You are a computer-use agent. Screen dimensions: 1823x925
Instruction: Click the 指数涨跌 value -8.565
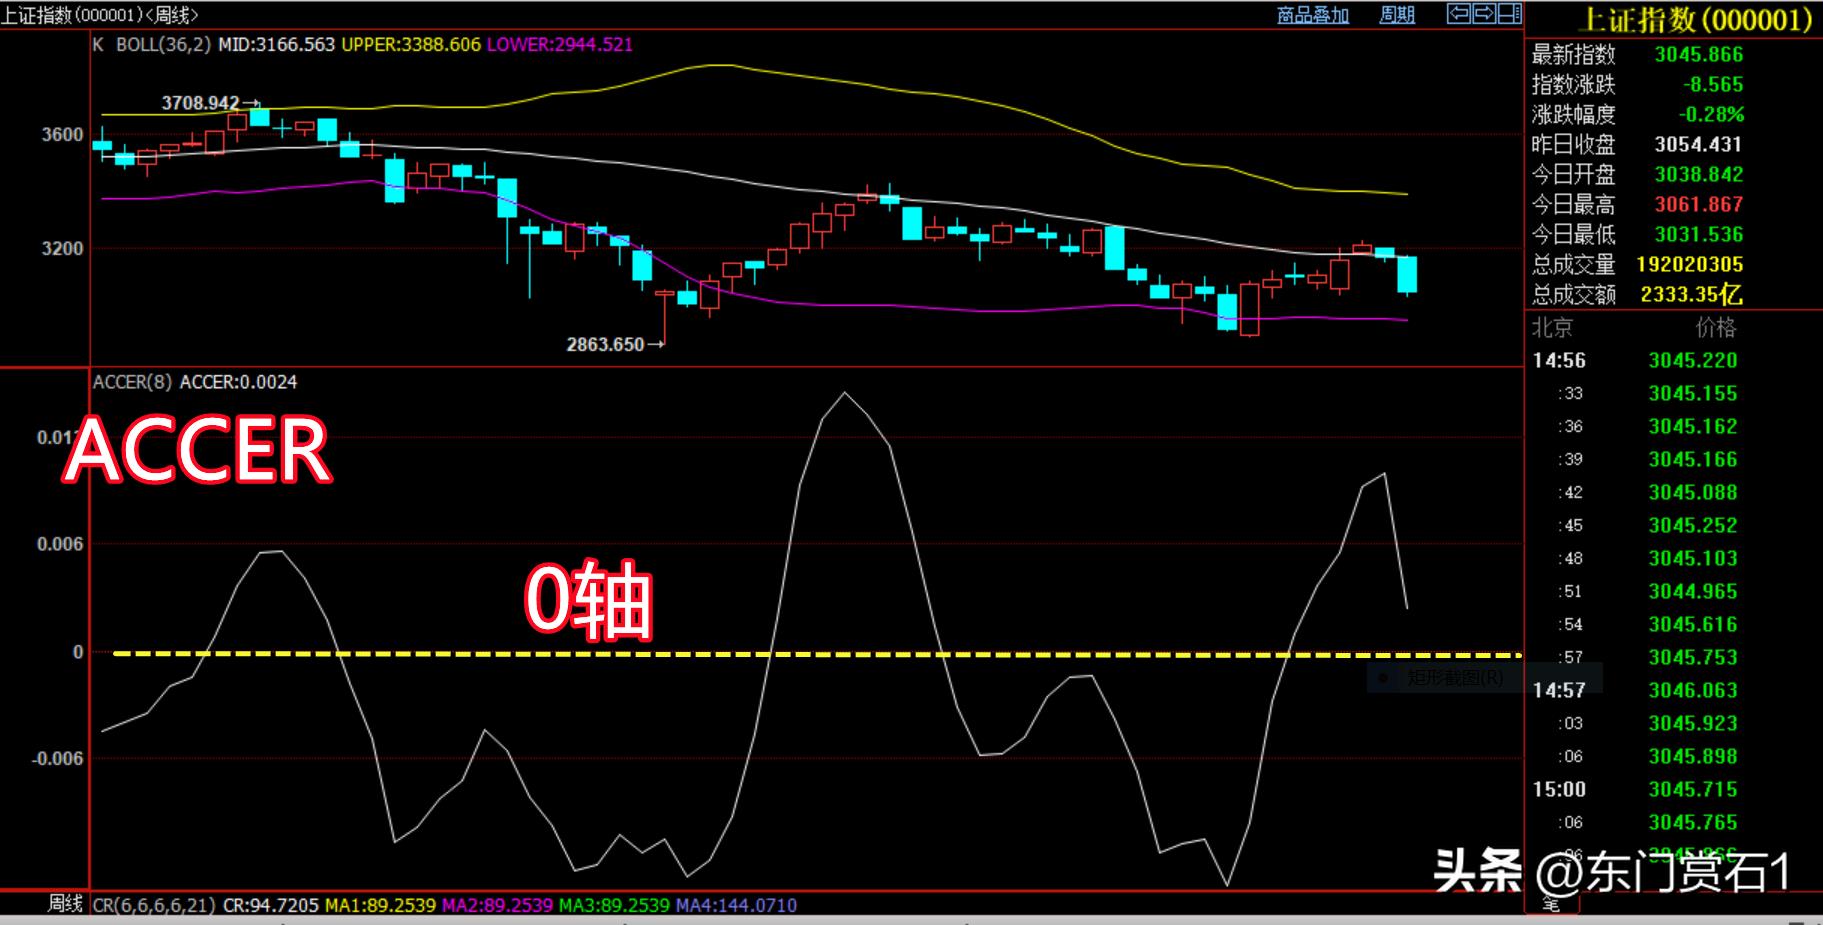1712,85
